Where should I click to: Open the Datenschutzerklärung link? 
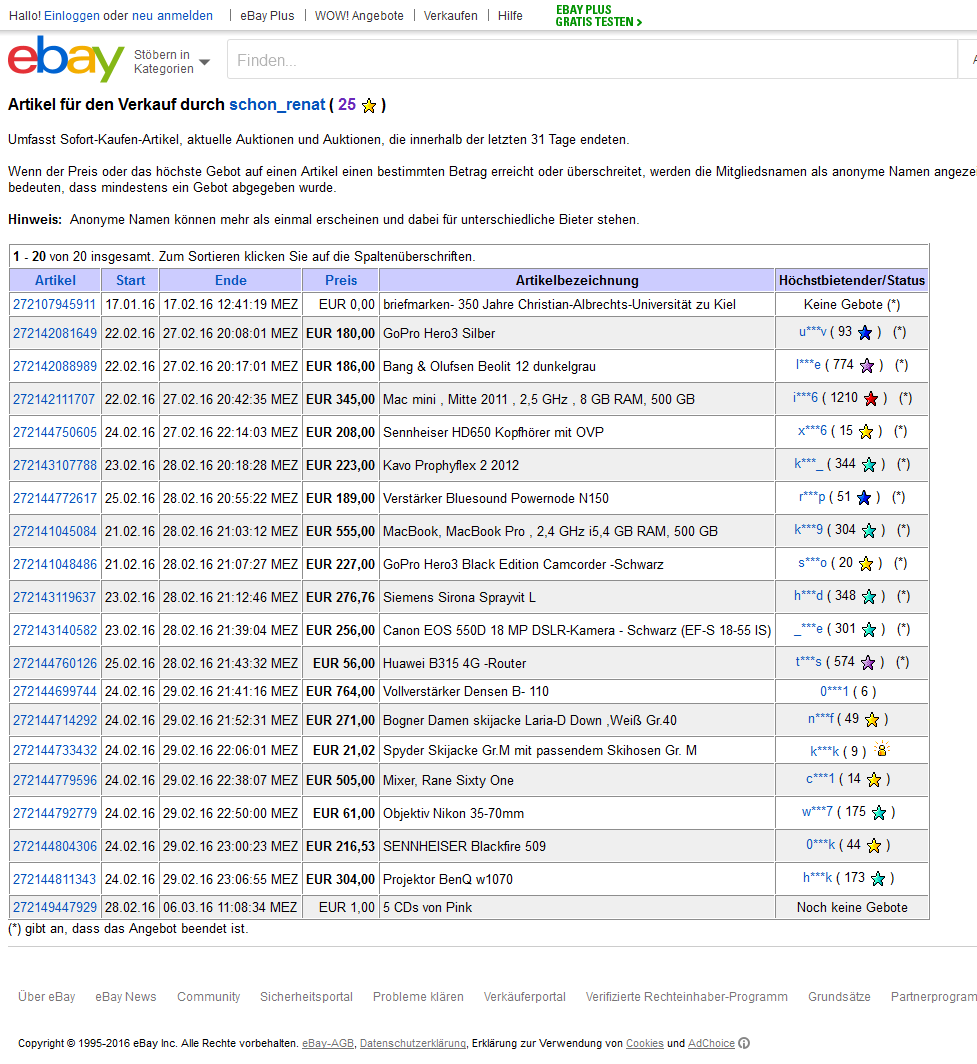click(x=413, y=1044)
